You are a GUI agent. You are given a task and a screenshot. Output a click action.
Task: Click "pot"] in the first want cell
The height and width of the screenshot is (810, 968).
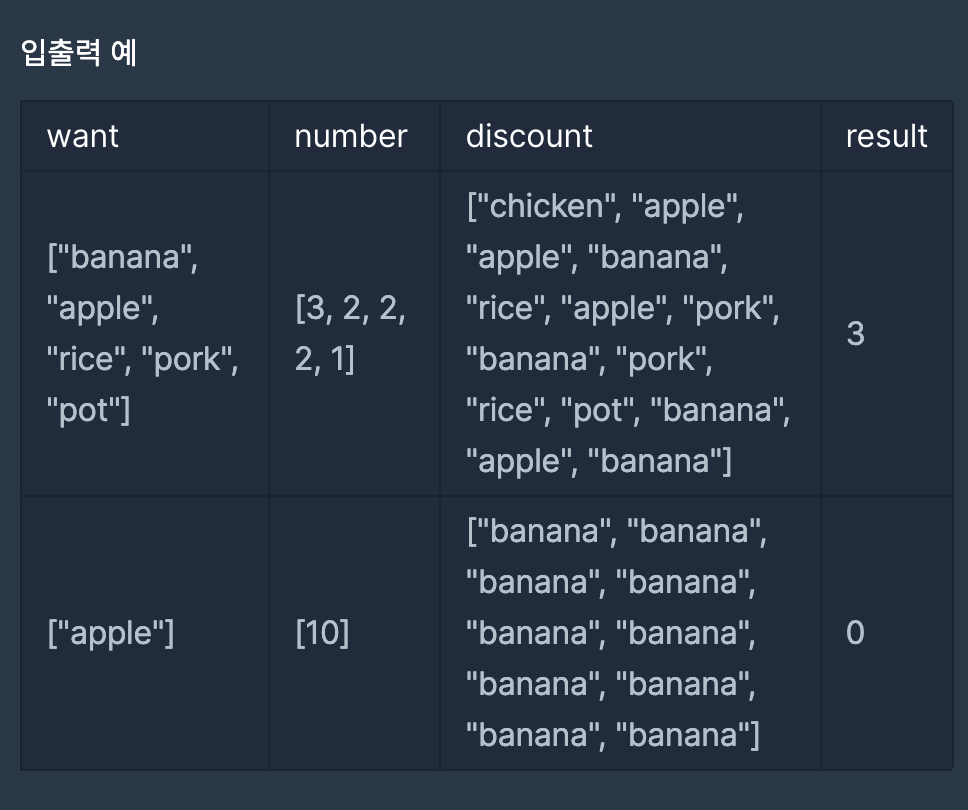[x=89, y=410]
